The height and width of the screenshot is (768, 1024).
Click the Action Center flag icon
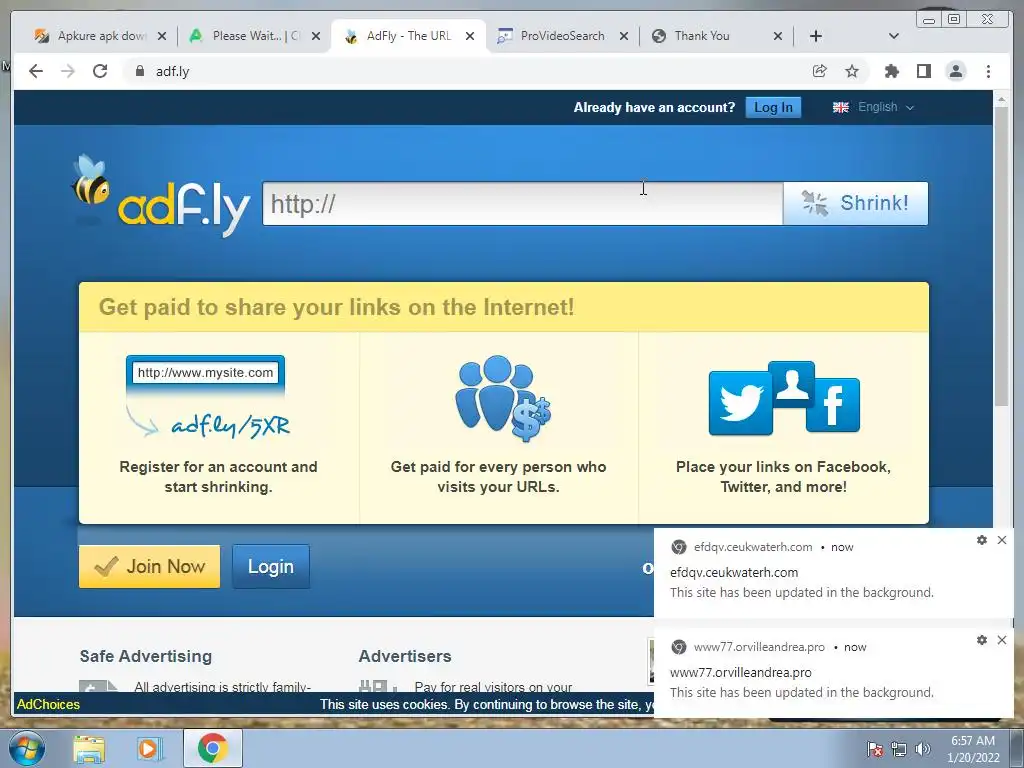point(875,749)
